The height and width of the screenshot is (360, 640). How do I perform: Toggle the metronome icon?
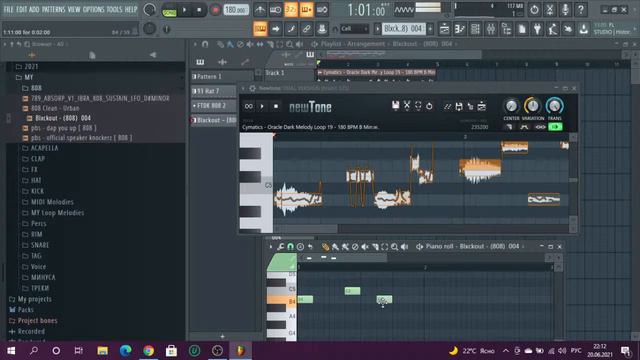tap(260, 10)
